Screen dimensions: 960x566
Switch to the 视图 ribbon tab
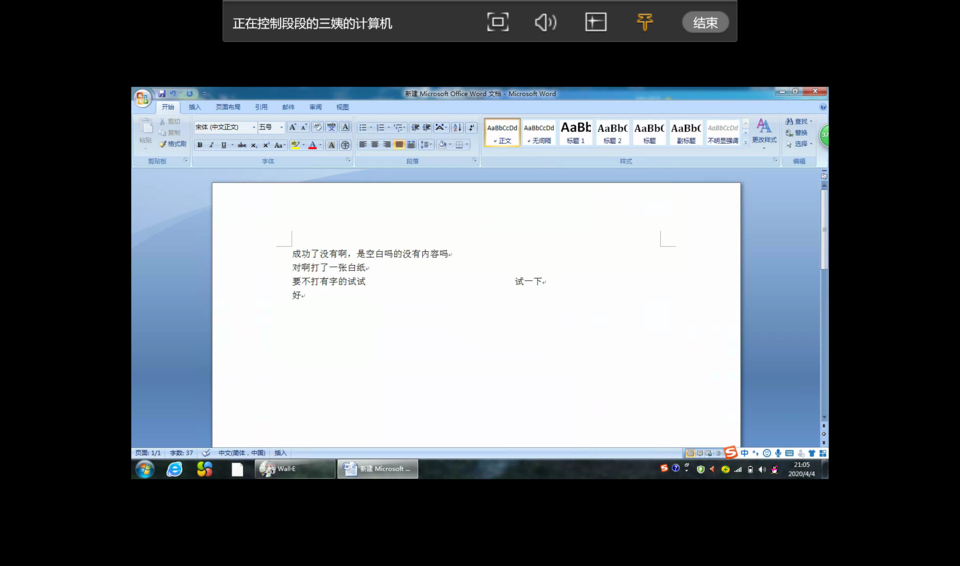(x=342, y=107)
